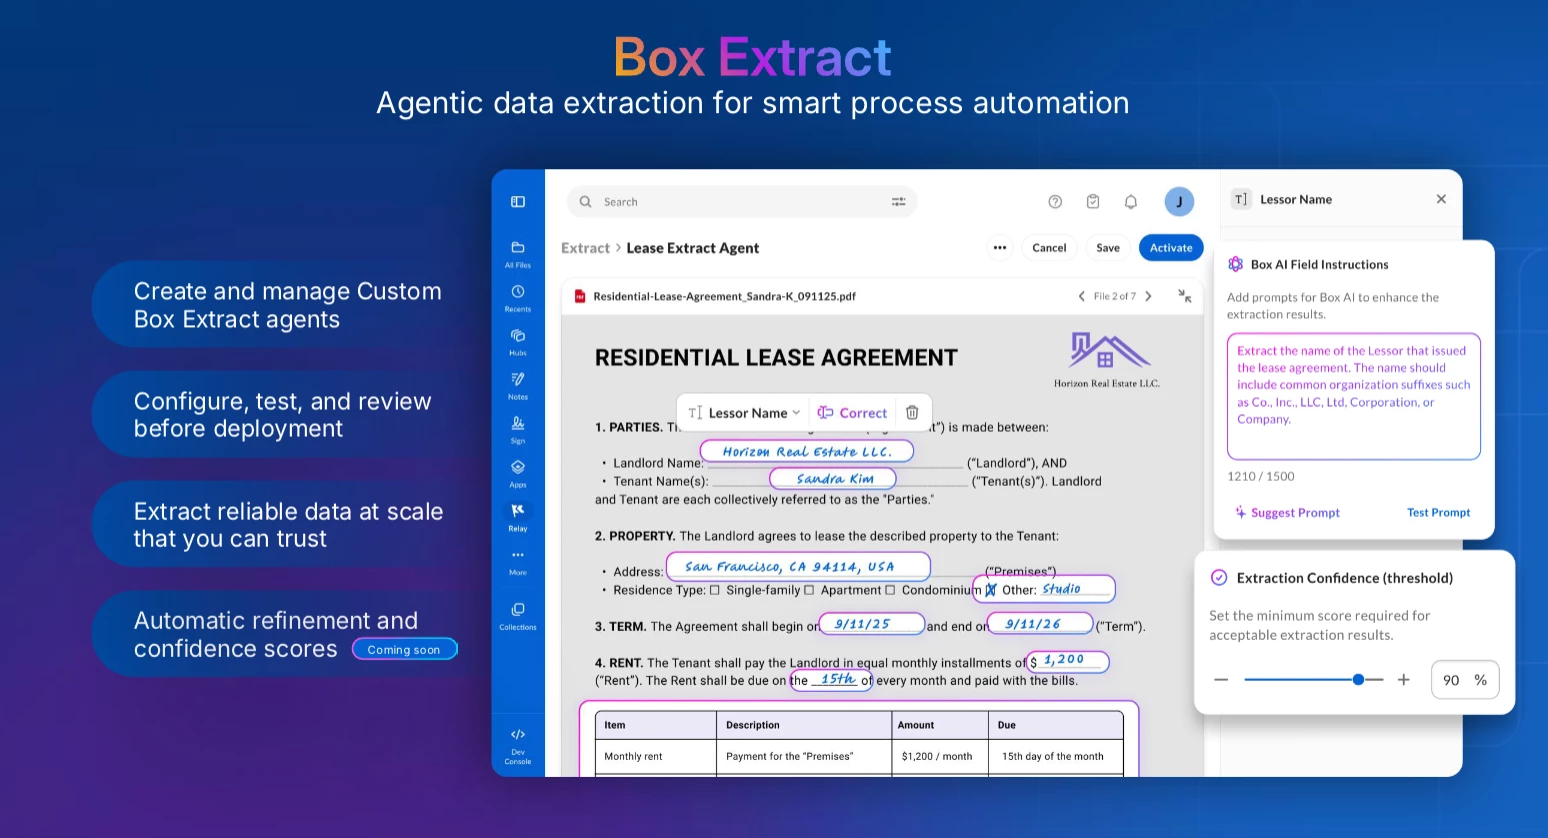Select the extracted start date 9/11/25
This screenshot has height=838, width=1548.
click(871, 624)
